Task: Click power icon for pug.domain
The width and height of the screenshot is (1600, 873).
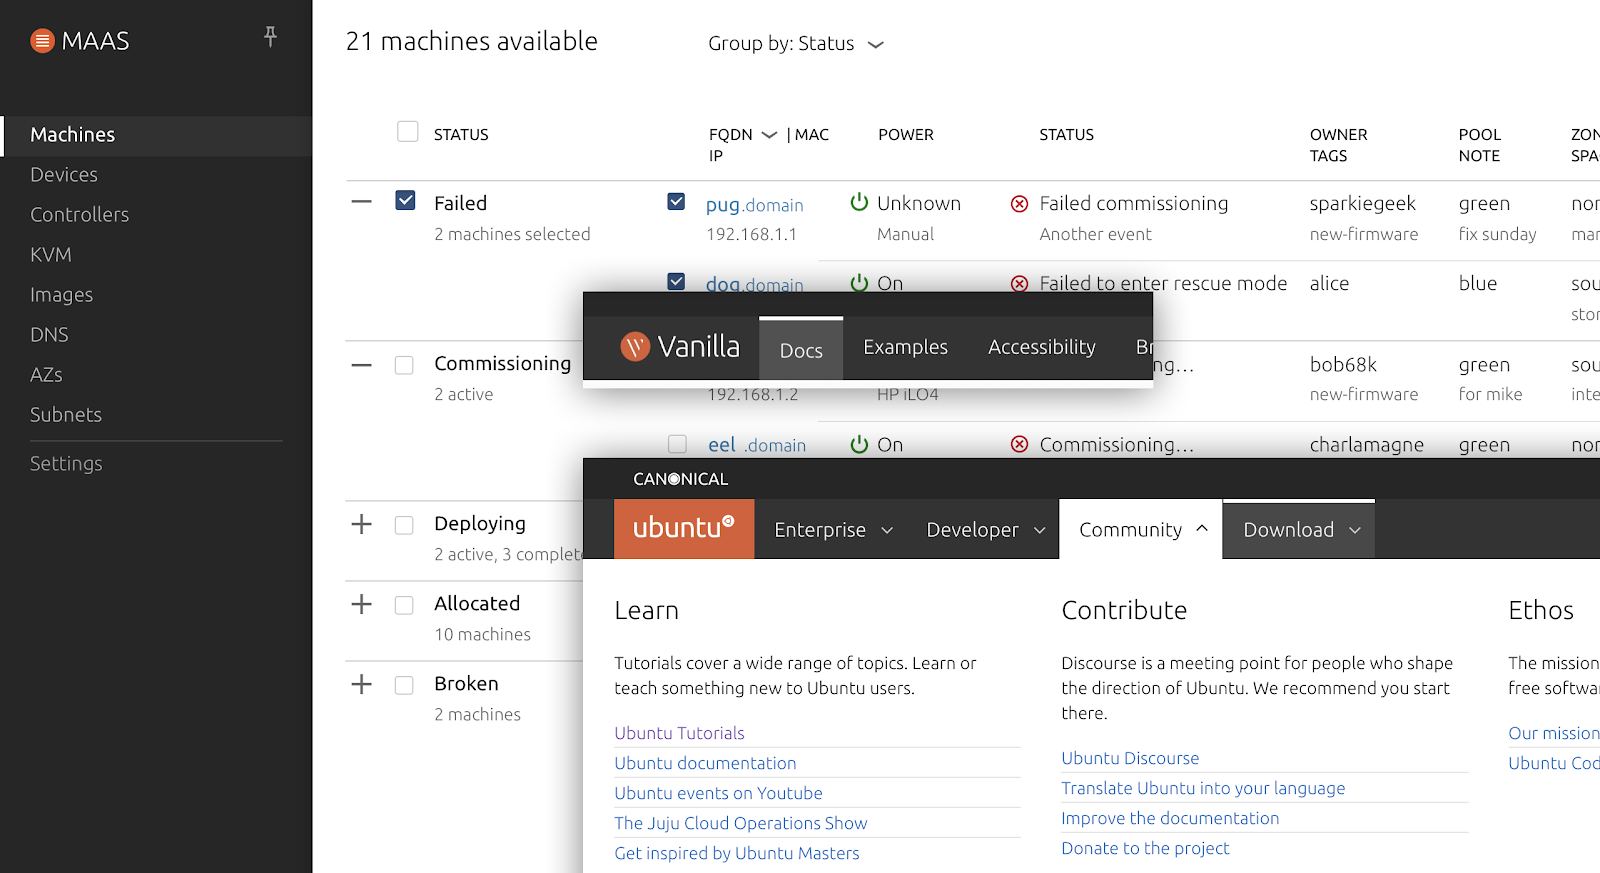Action: [859, 202]
